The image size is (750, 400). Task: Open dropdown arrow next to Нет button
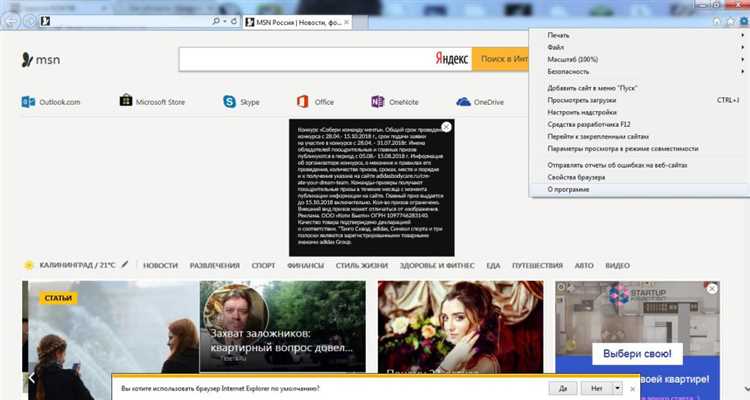click(617, 387)
